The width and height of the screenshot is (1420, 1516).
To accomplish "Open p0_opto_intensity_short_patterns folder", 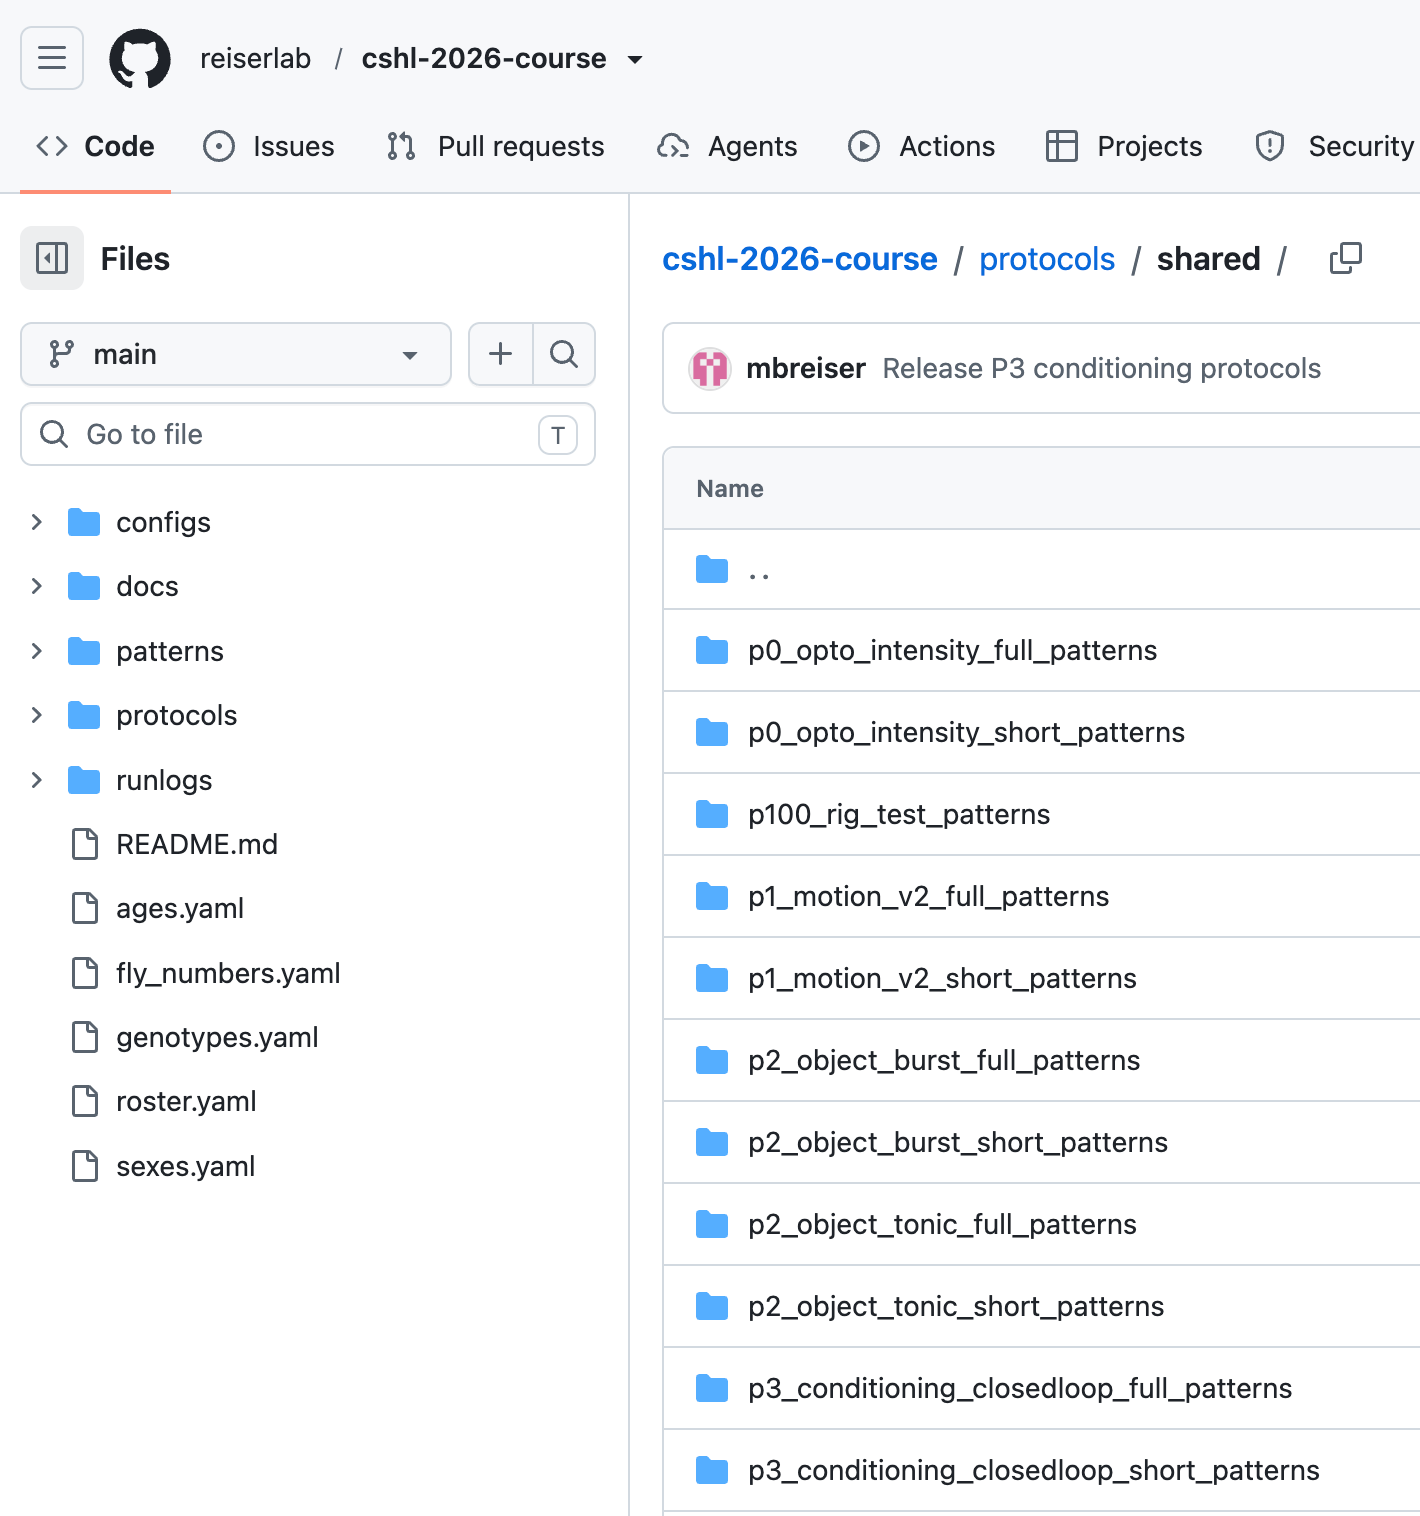I will coord(966,732).
